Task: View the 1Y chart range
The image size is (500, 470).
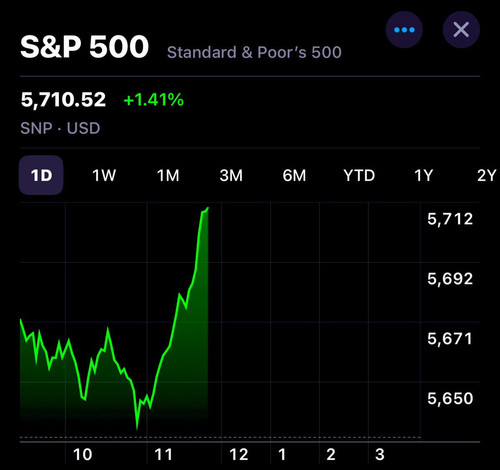Action: pyautogui.click(x=423, y=175)
